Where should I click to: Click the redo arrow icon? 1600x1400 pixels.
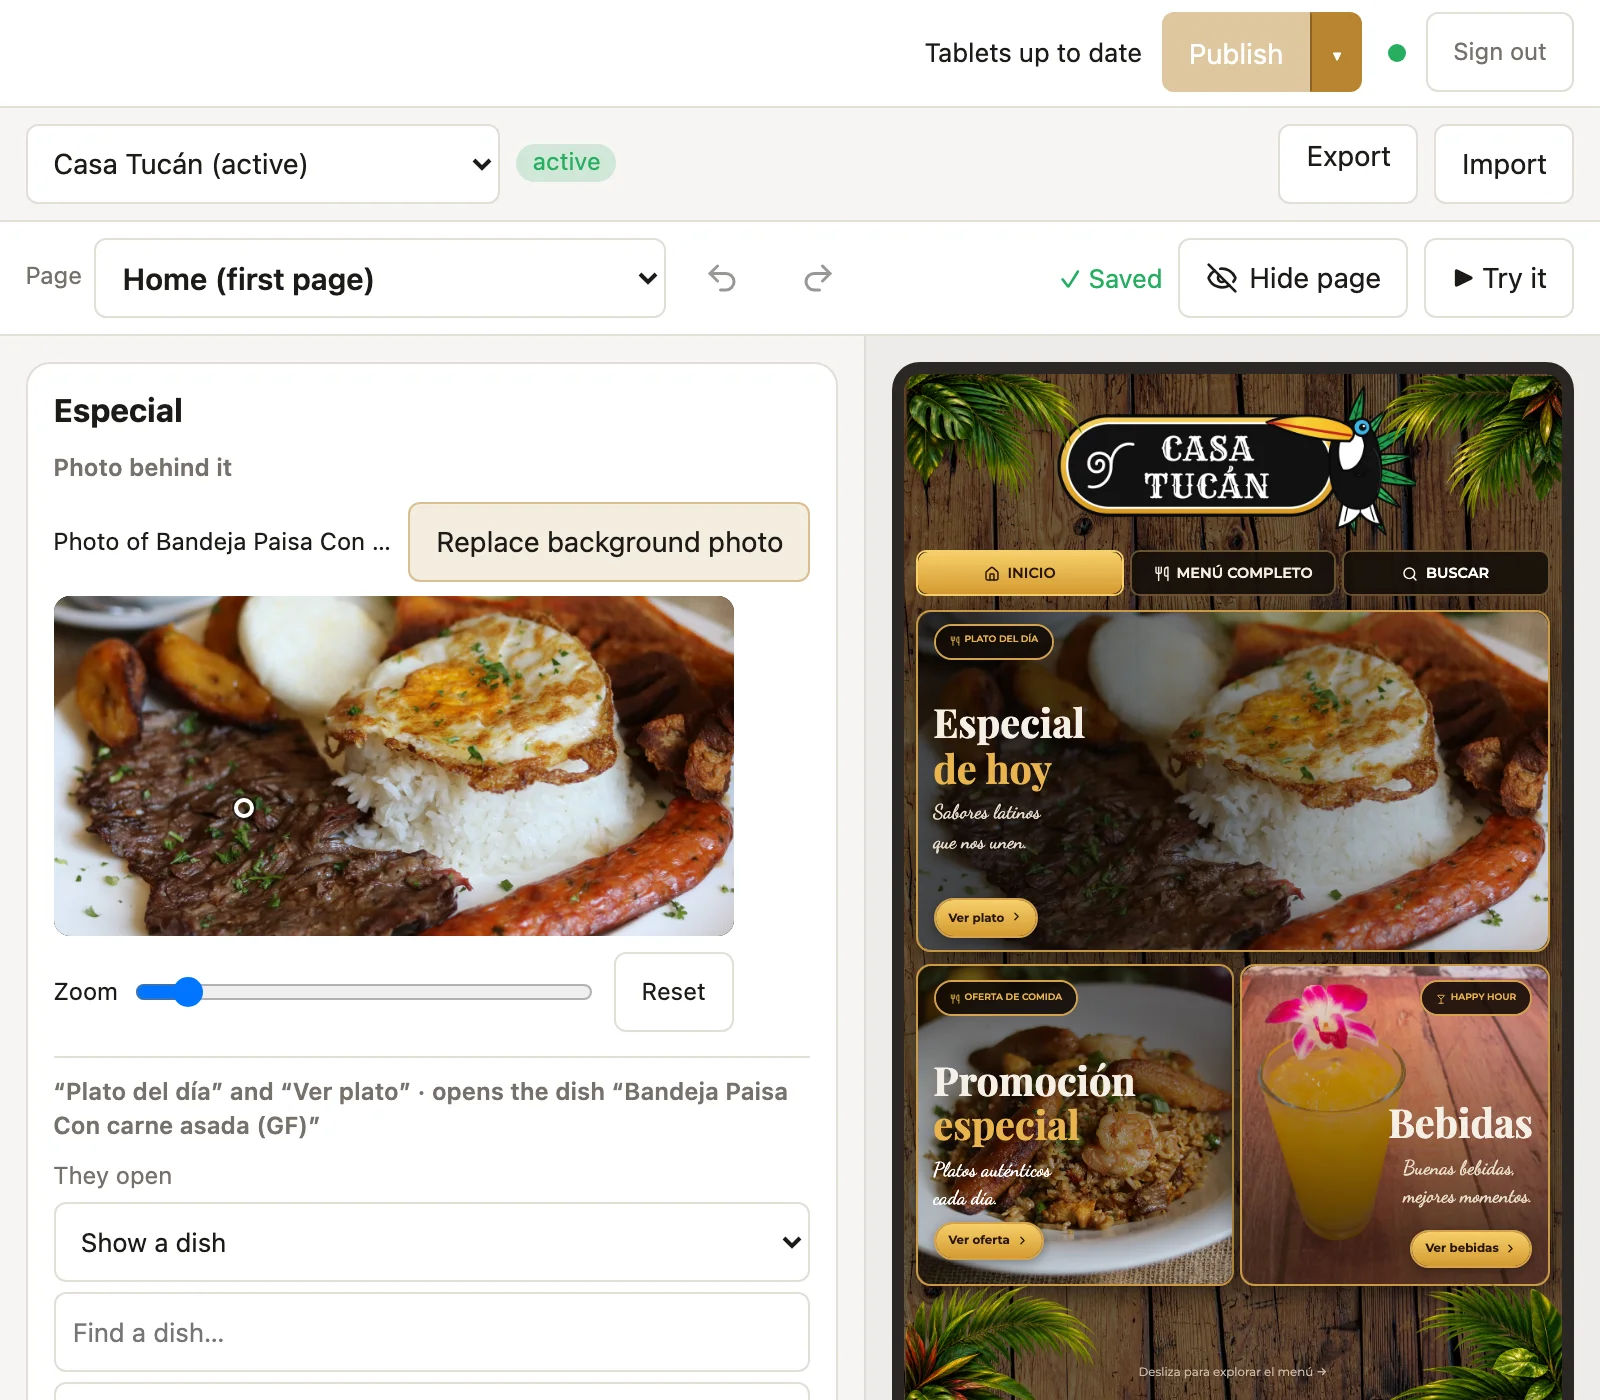pos(818,278)
